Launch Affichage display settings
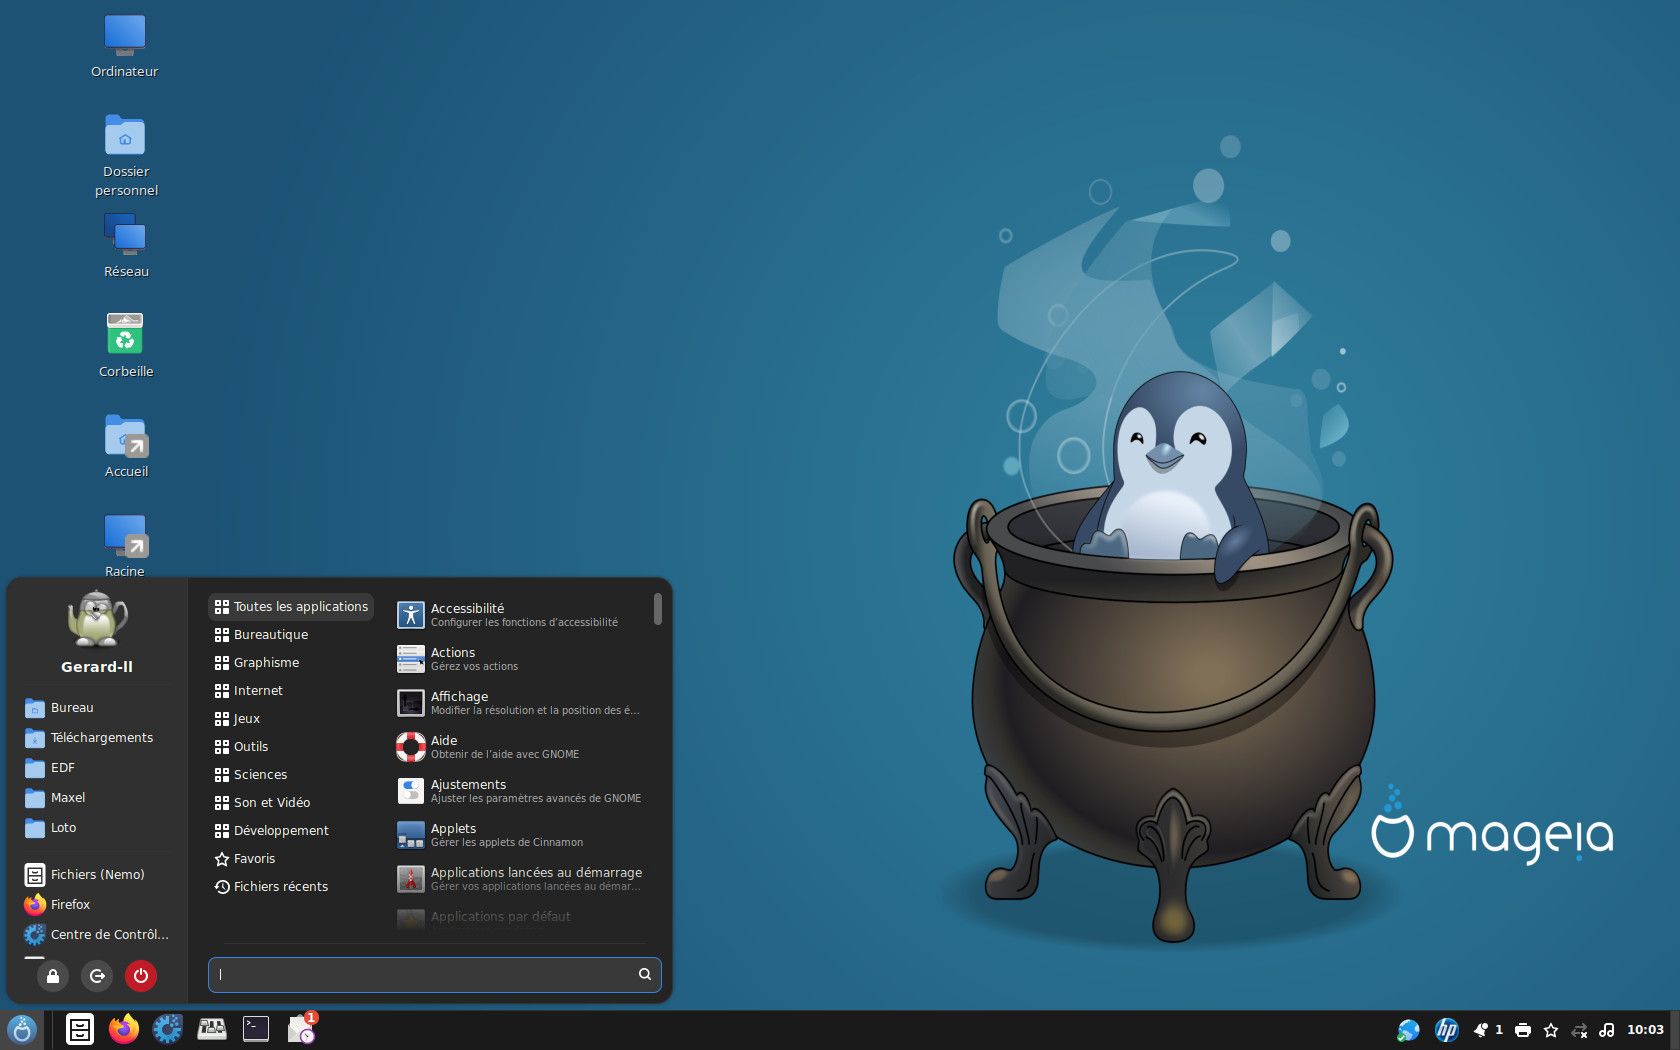 tap(521, 703)
